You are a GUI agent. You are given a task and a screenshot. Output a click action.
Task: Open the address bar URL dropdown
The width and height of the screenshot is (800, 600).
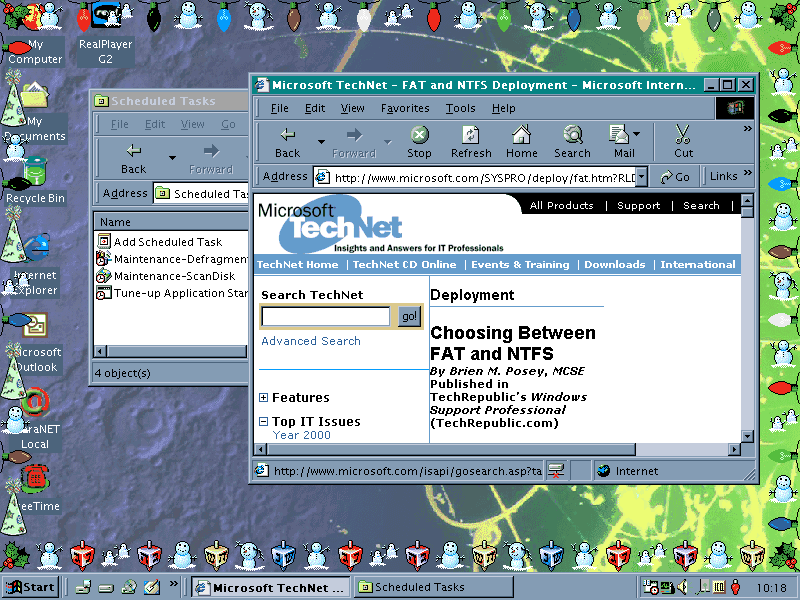(640, 177)
